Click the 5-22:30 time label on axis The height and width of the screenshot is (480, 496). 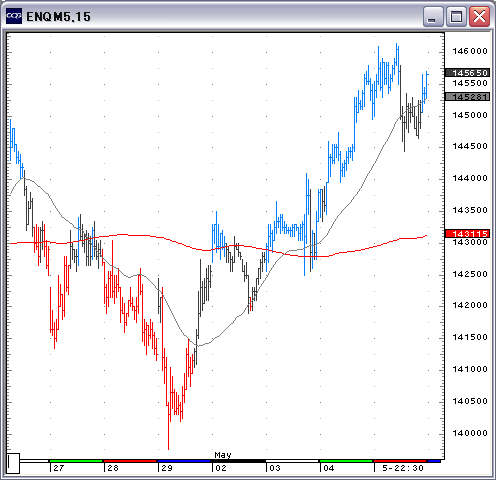point(403,468)
